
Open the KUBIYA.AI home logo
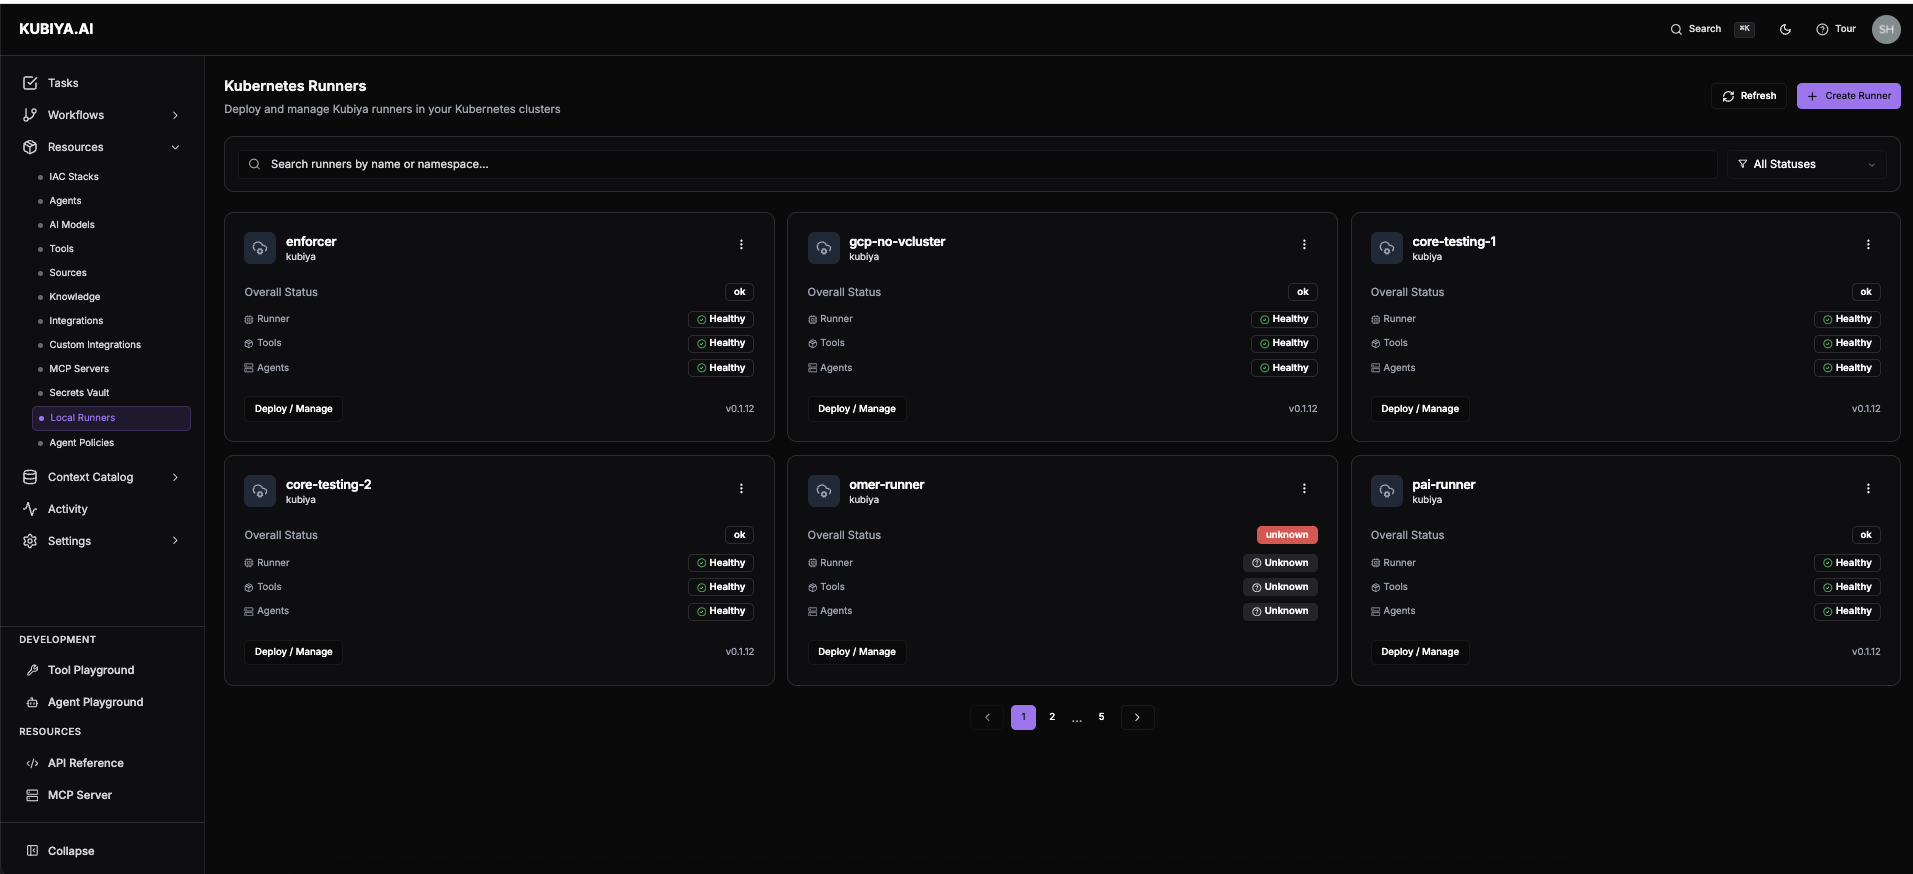[x=56, y=29]
